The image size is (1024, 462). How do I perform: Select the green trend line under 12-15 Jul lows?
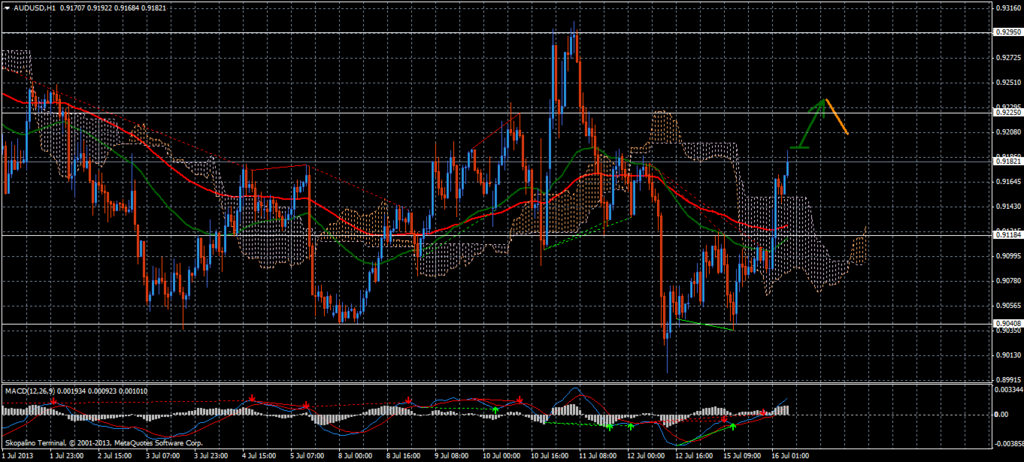point(705,323)
